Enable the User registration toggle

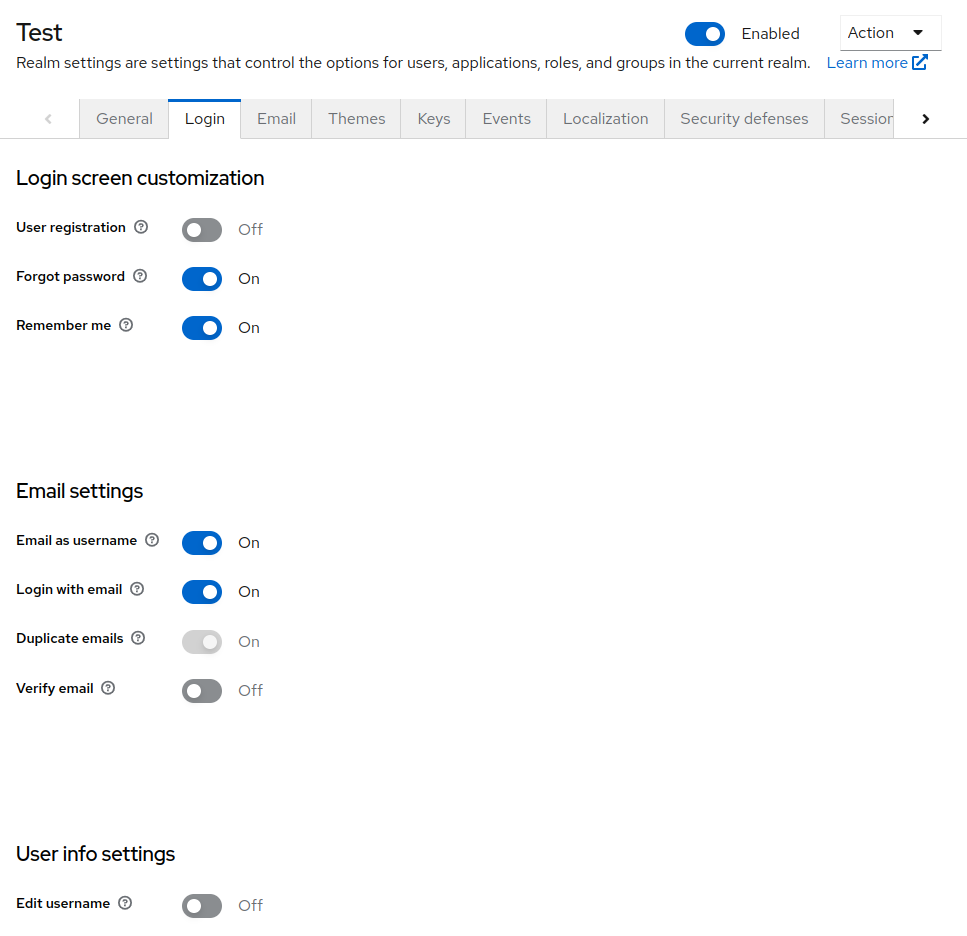coord(201,230)
